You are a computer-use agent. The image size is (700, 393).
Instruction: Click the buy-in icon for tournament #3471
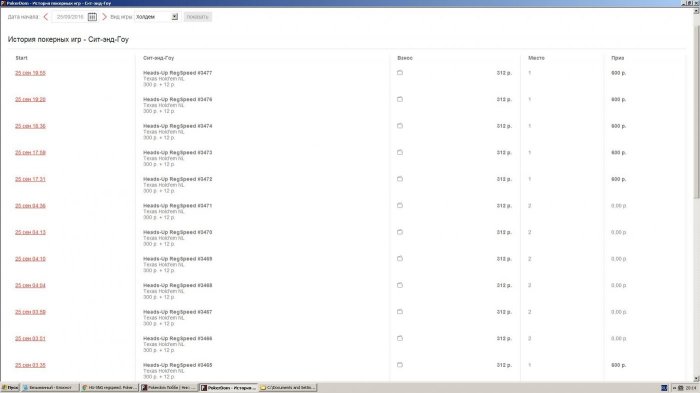(400, 205)
